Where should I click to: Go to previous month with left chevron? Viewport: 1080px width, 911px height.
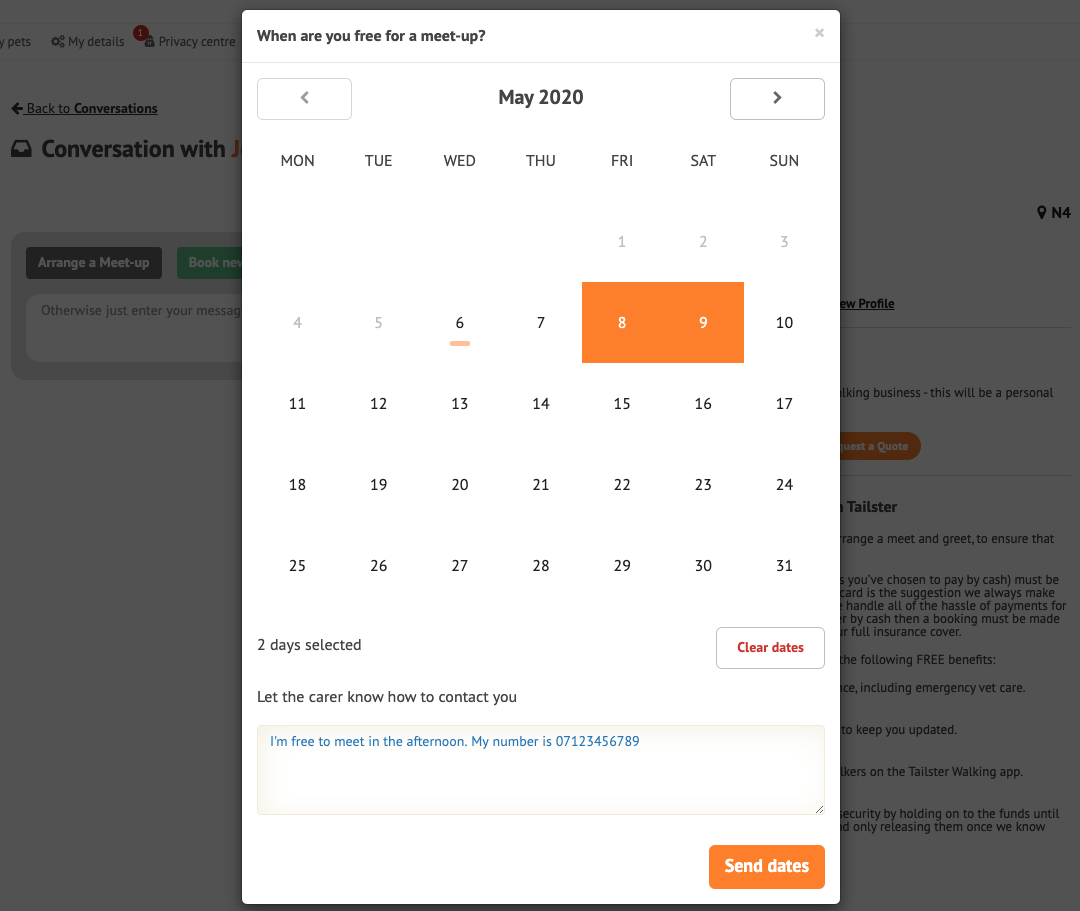(x=304, y=98)
